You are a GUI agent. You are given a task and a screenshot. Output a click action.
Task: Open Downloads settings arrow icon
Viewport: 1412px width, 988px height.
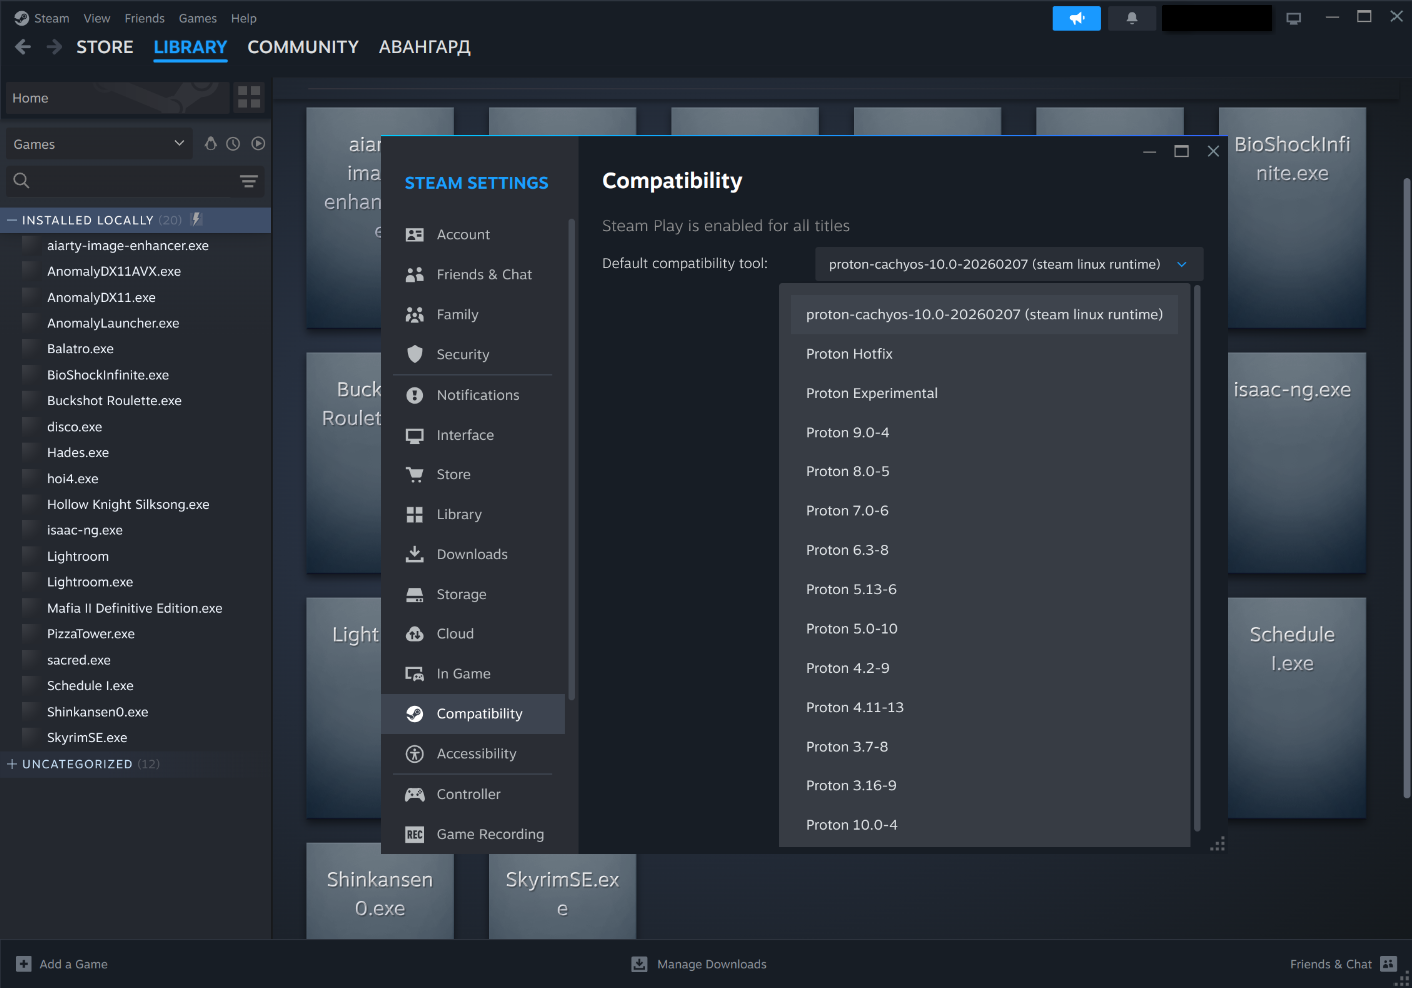click(415, 554)
